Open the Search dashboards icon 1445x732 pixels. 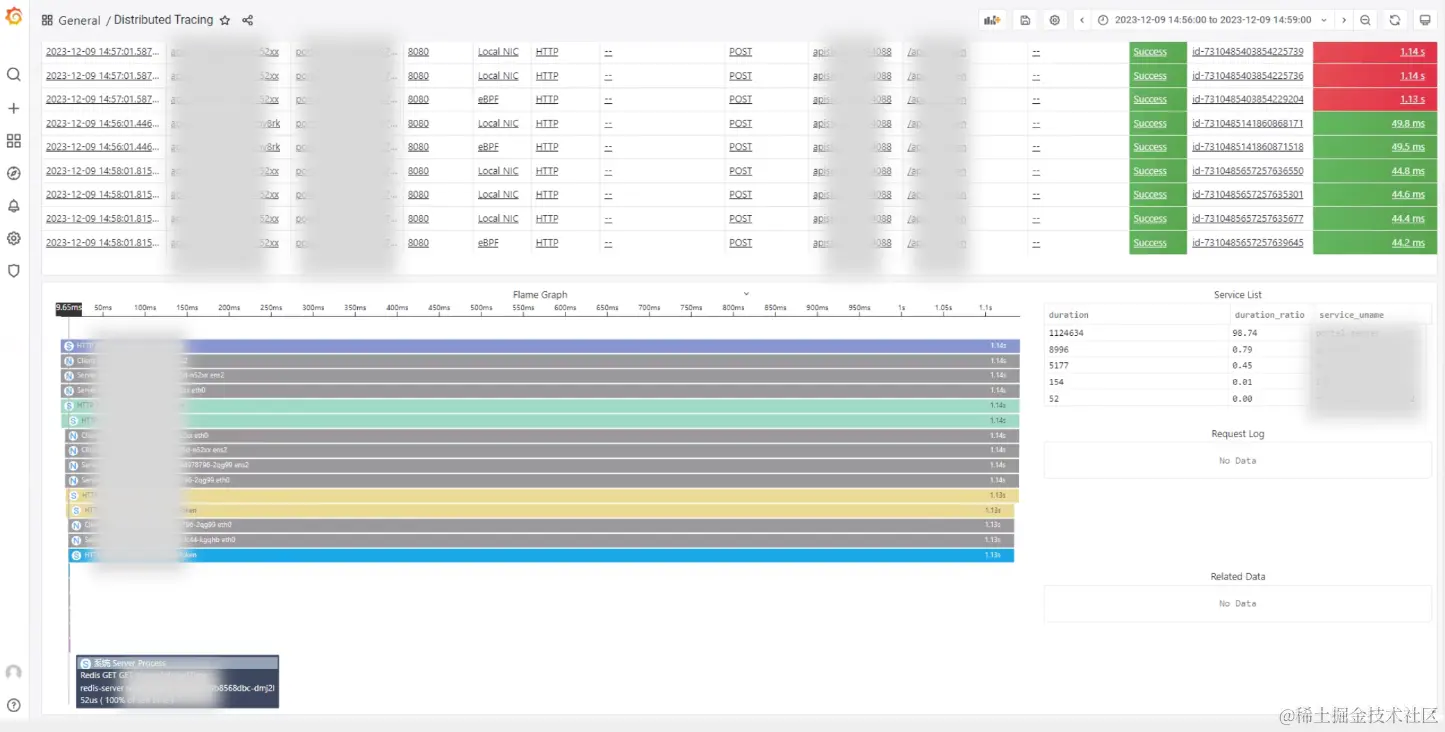[x=14, y=73]
